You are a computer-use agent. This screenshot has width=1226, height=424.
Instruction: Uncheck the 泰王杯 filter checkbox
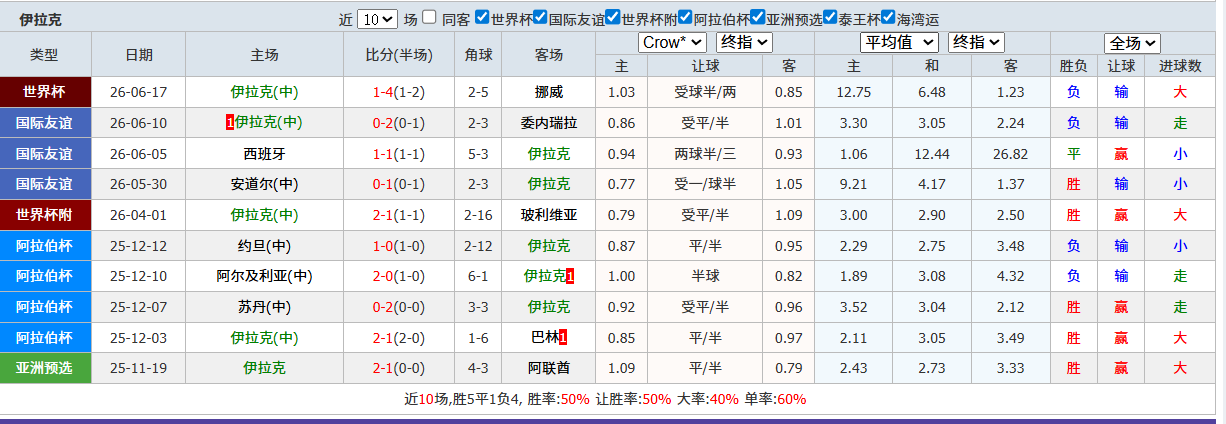[x=830, y=18]
